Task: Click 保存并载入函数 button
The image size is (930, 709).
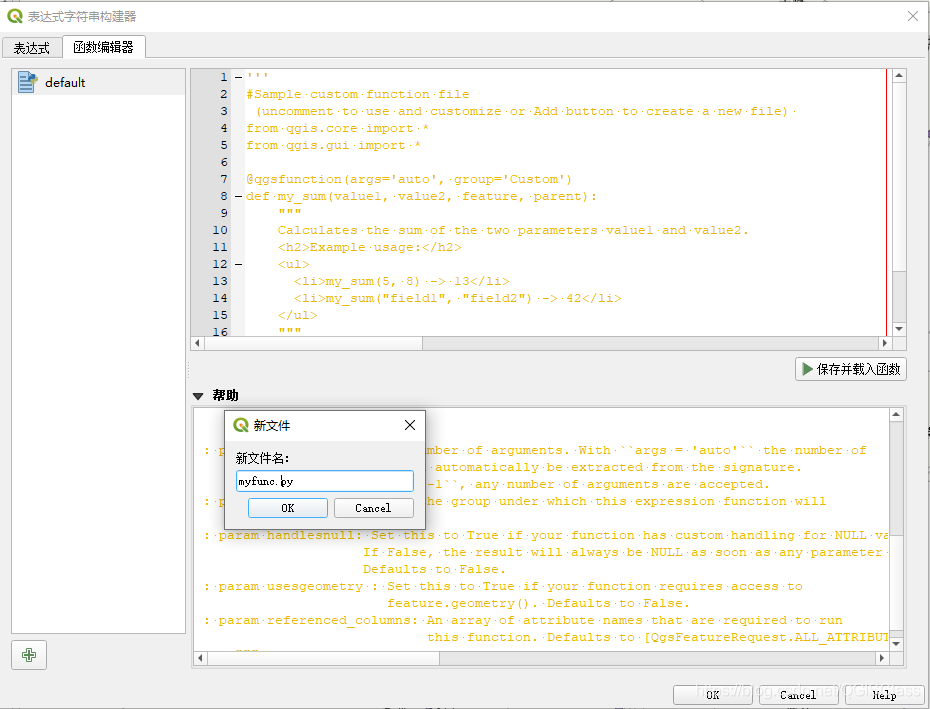Action: (851, 369)
